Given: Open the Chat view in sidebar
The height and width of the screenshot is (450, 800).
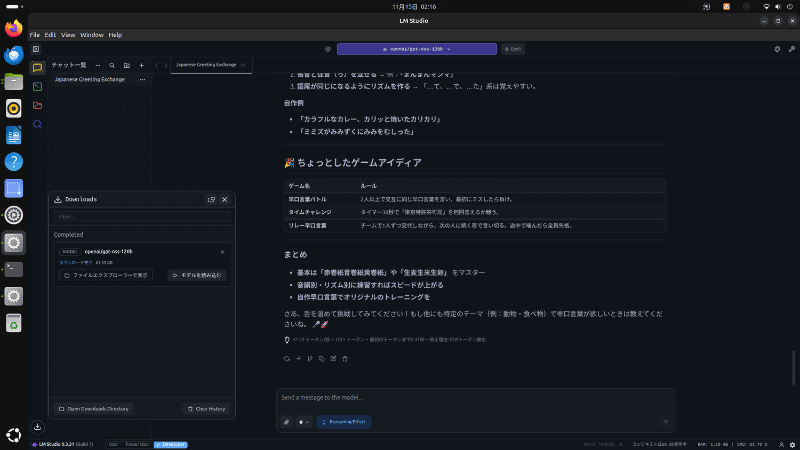Looking at the screenshot, I should coord(37,68).
